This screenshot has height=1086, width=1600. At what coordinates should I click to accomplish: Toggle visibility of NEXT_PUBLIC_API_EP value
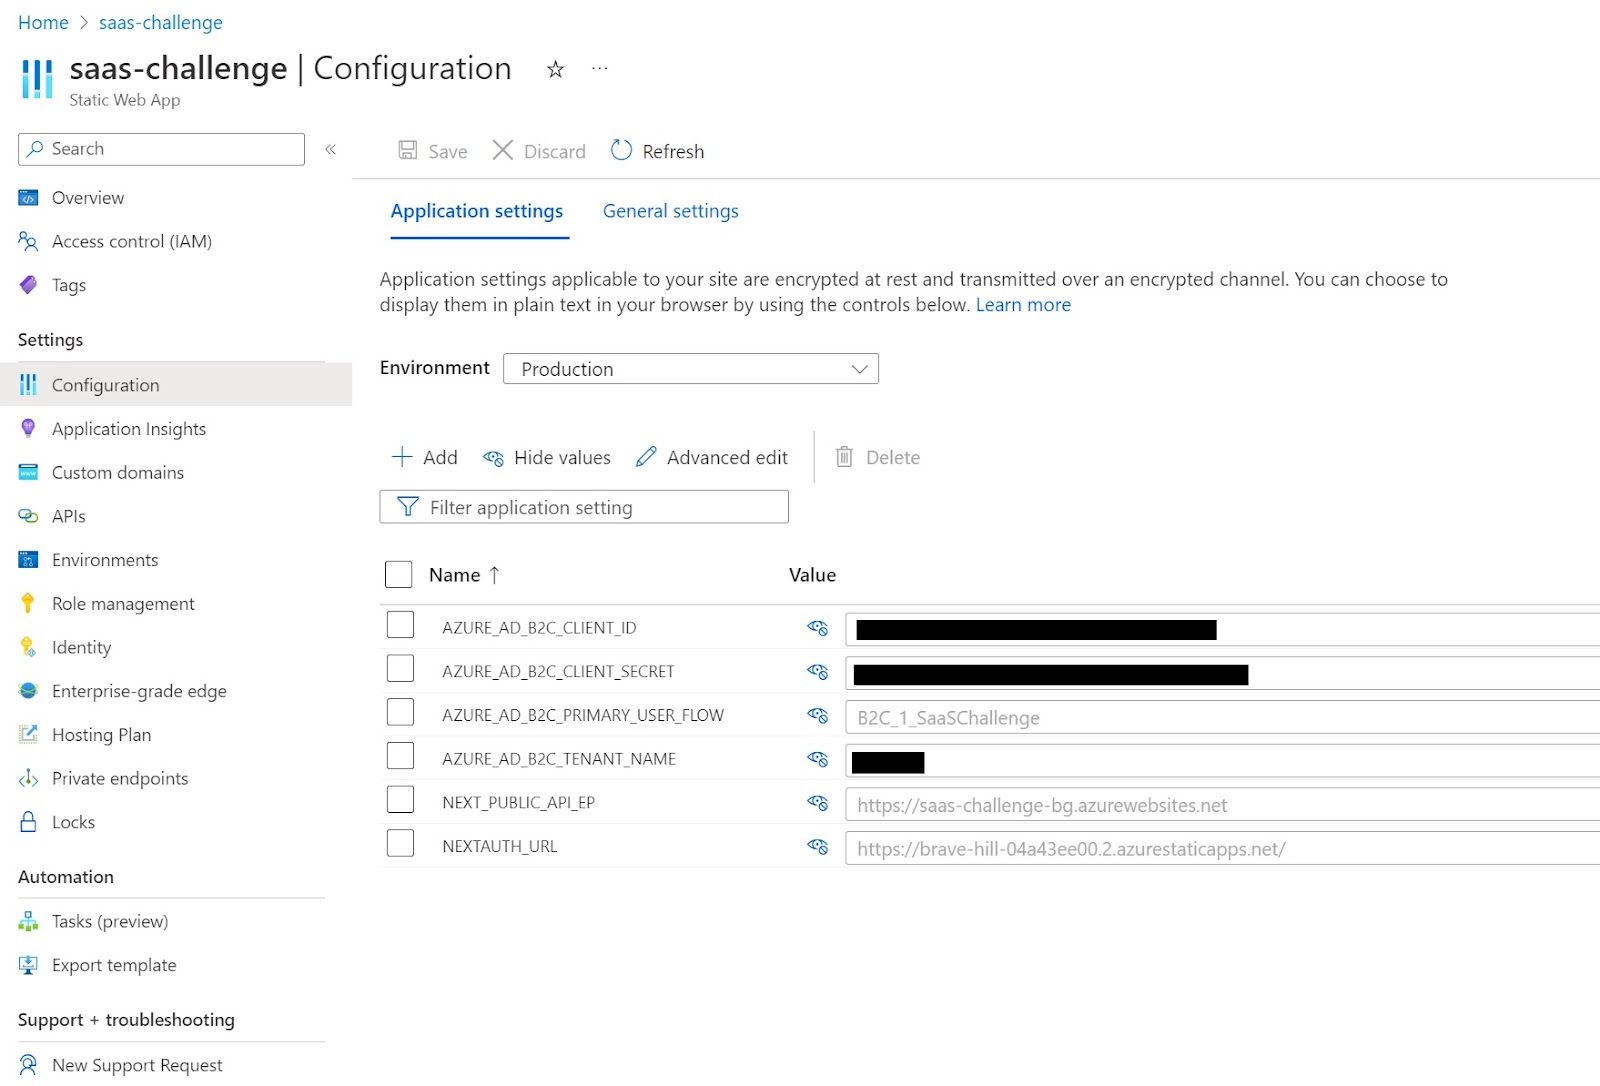pyautogui.click(x=817, y=803)
